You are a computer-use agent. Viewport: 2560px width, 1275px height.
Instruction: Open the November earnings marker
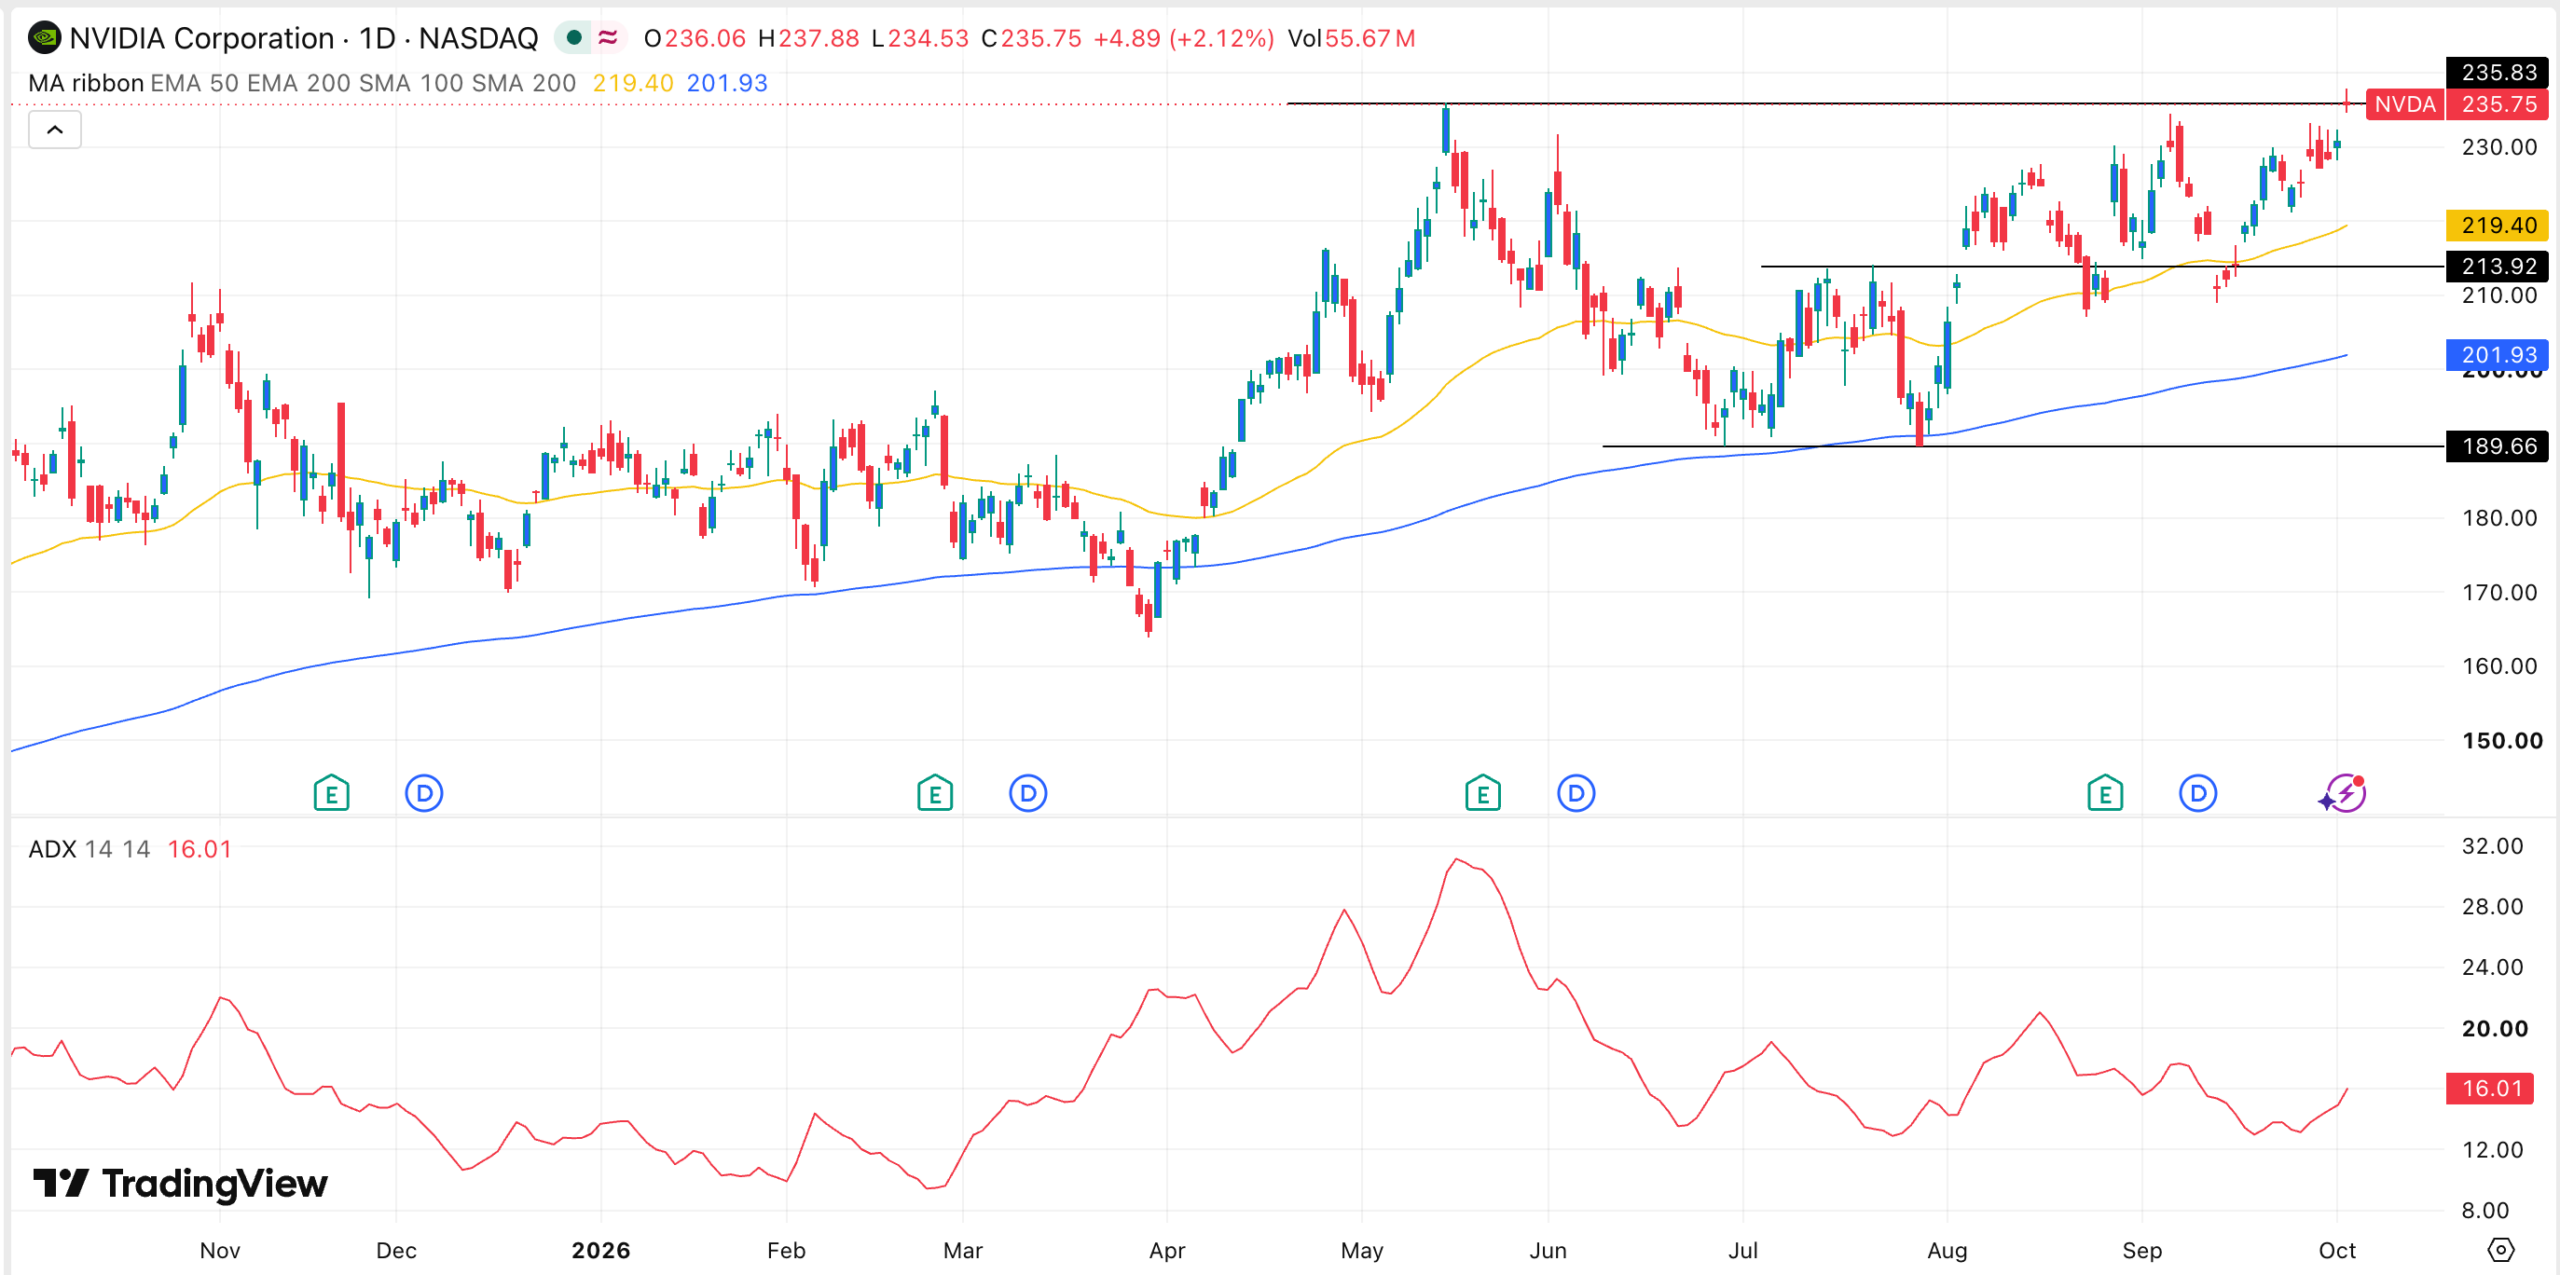[x=331, y=794]
